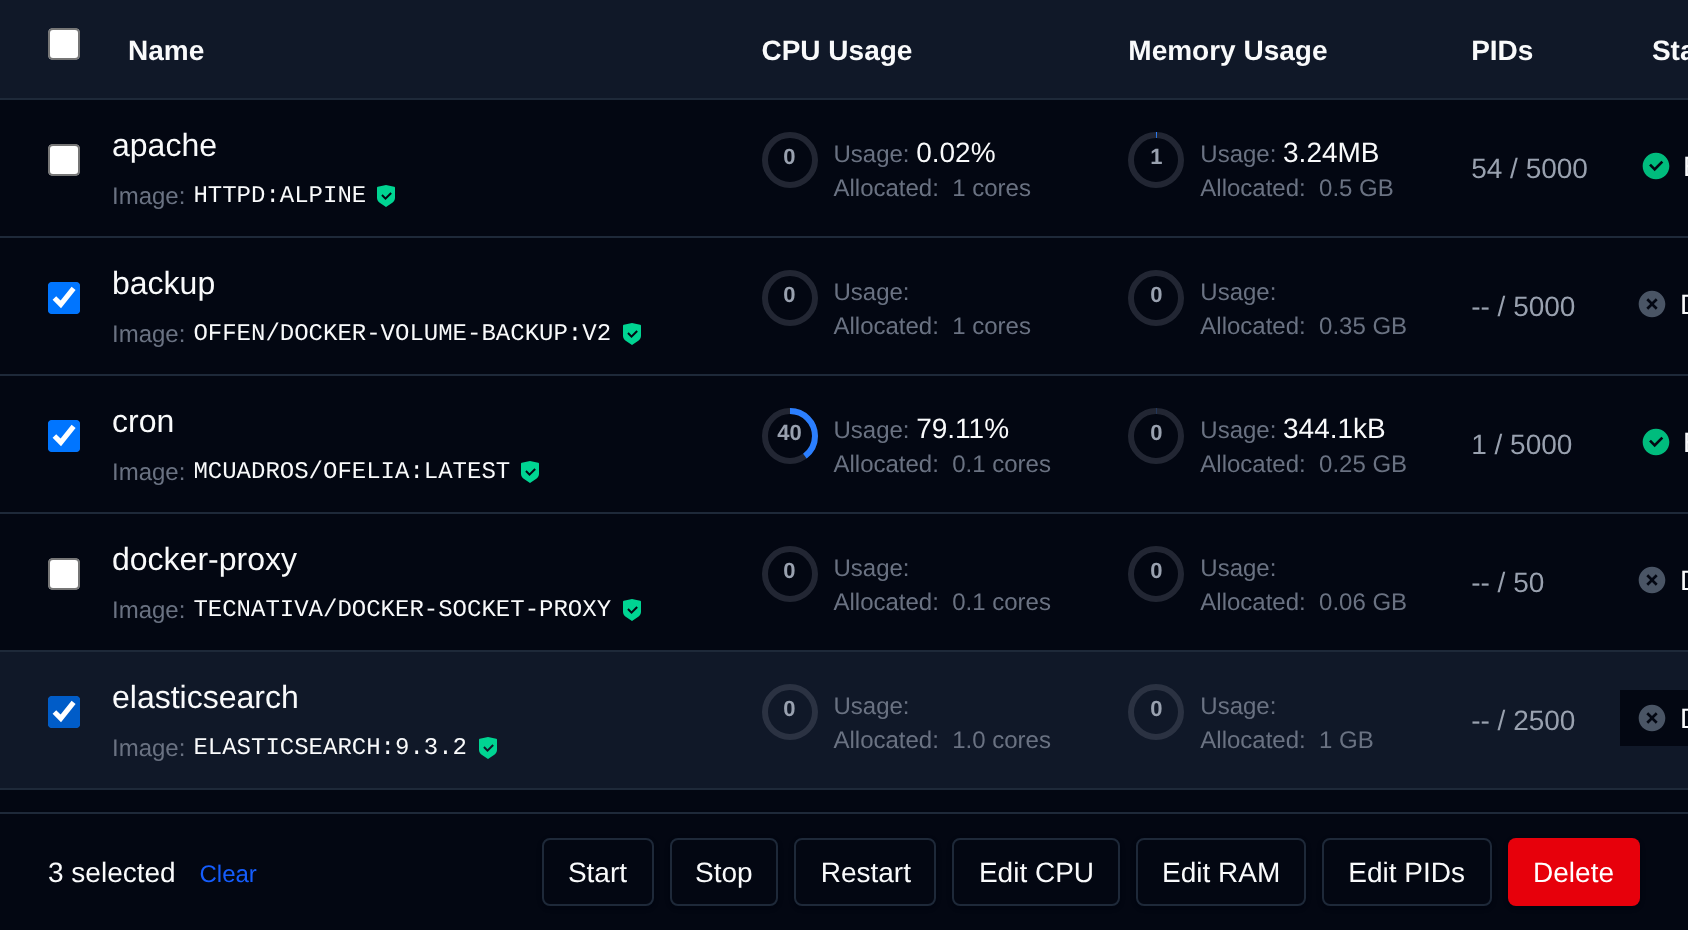Click the Start button
This screenshot has width=1688, height=930.
[x=598, y=872]
